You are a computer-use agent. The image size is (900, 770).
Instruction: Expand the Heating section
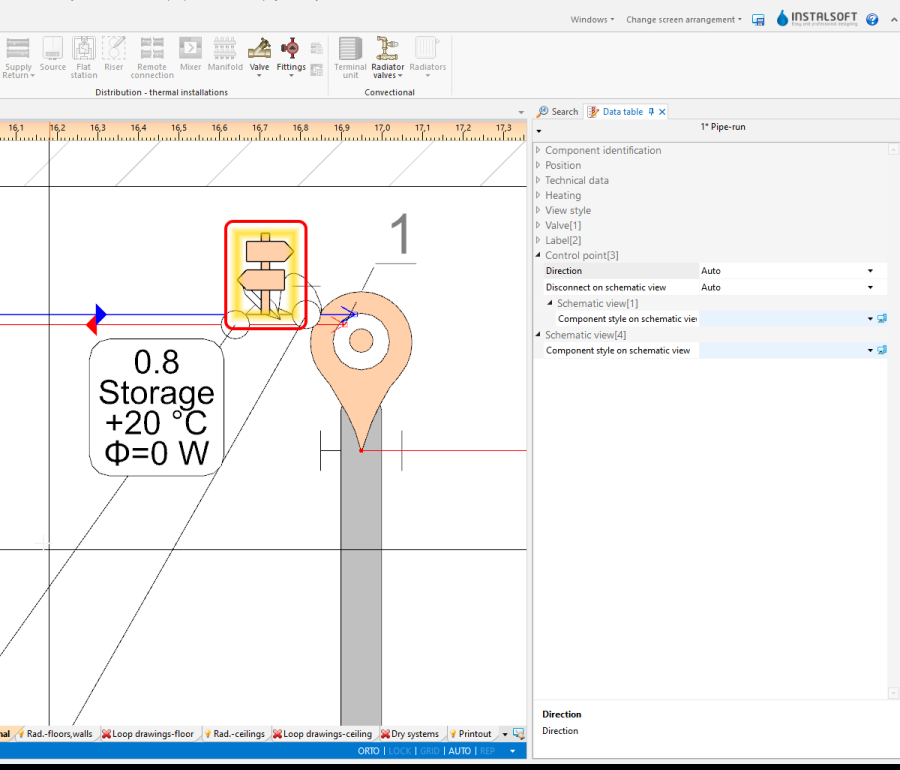[x=538, y=195]
